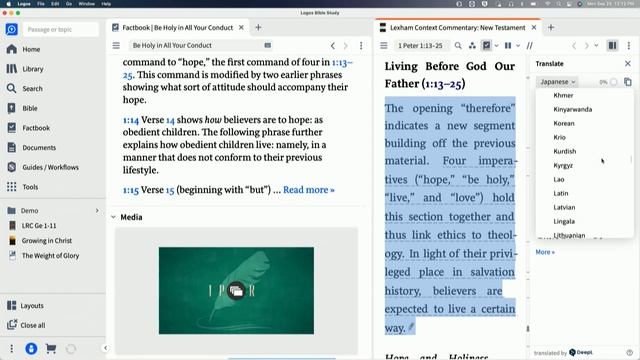Click the sync status icon
The width and height of the screenshot is (640, 360).
click(71, 349)
